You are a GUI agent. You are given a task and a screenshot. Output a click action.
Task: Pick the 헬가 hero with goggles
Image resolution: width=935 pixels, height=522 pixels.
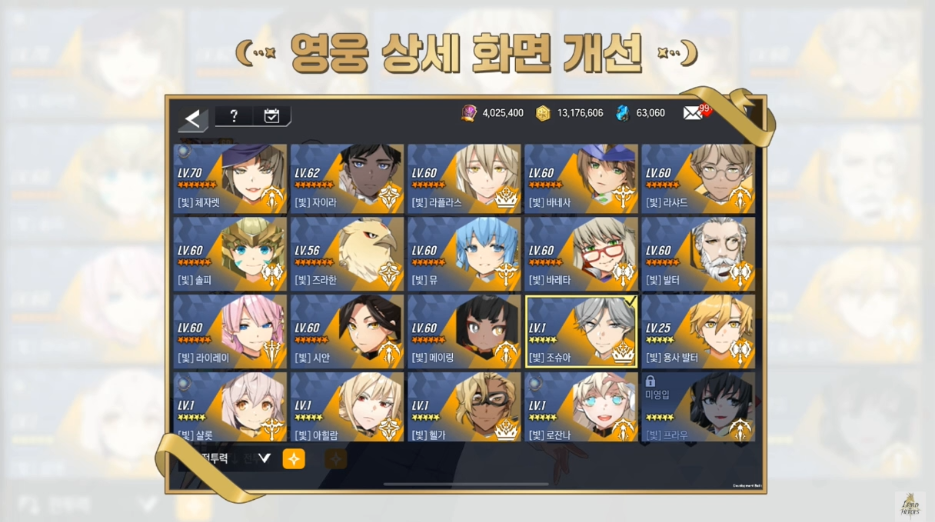click(x=464, y=407)
